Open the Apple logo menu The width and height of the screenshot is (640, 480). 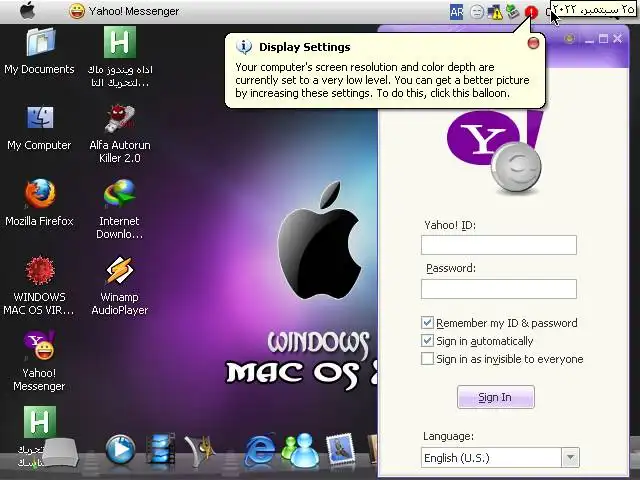[27, 11]
